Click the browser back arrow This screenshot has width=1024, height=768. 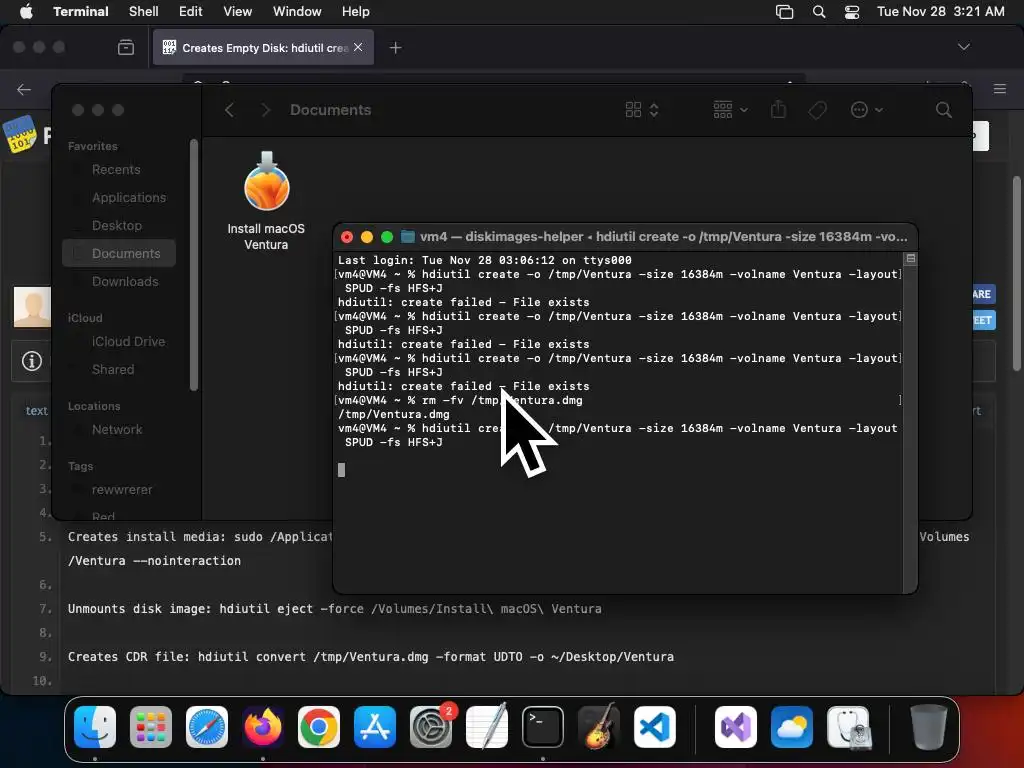(x=24, y=89)
